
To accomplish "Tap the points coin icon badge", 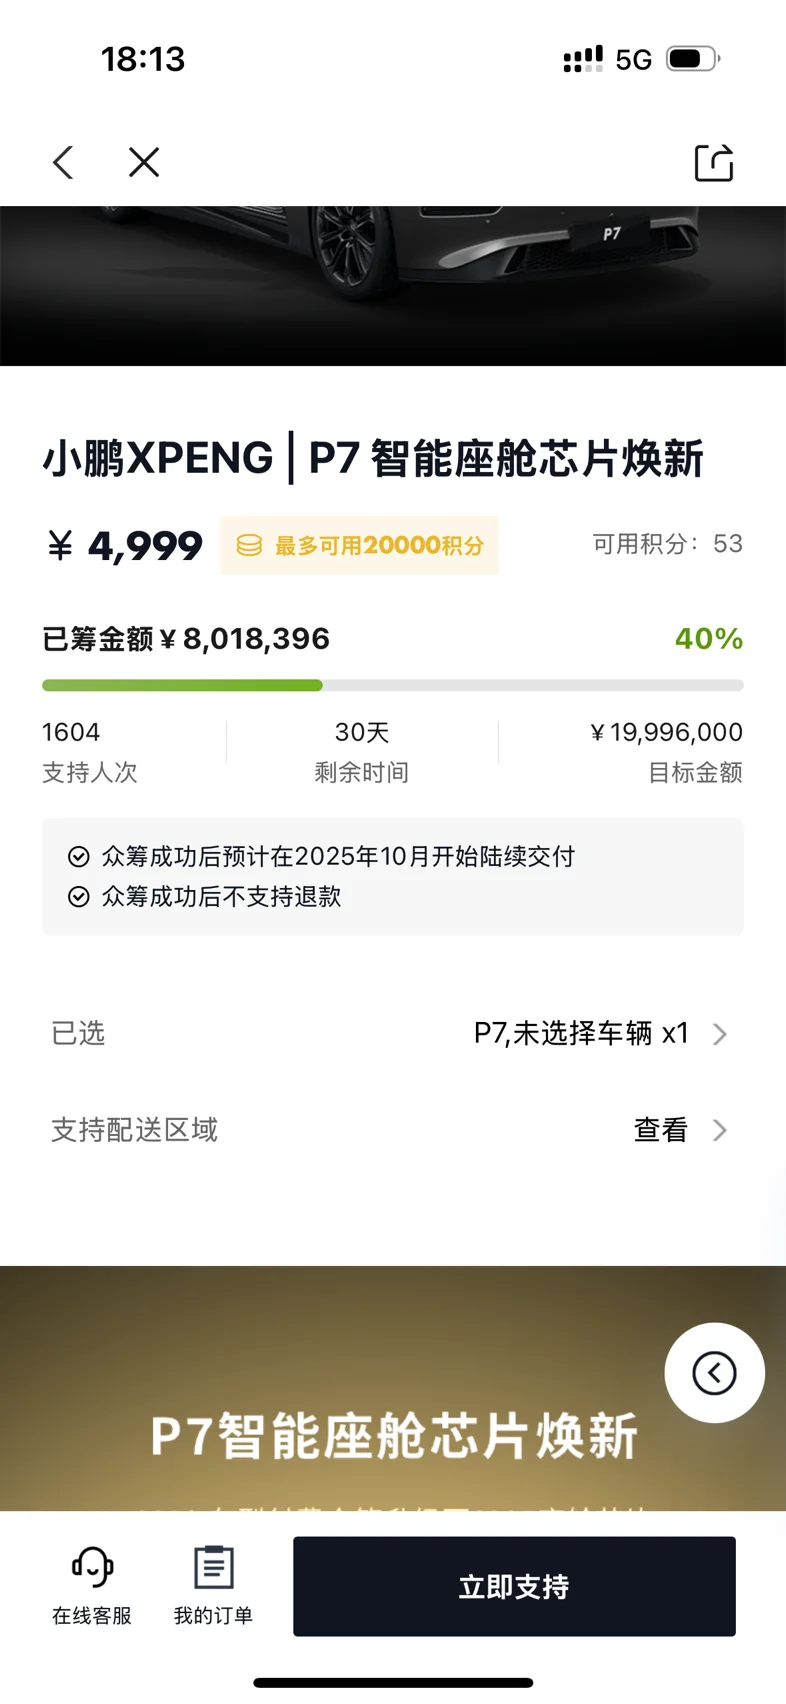I will (249, 545).
